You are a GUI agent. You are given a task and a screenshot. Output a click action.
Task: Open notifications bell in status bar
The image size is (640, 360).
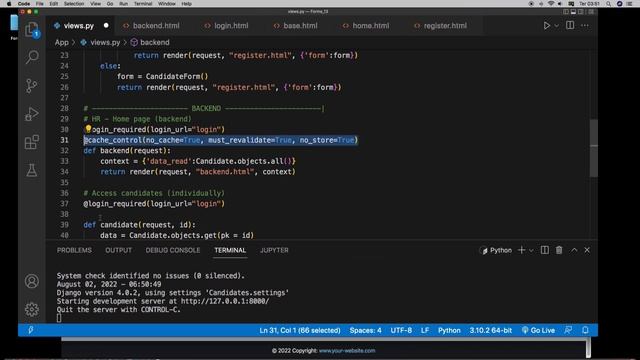tap(585, 330)
